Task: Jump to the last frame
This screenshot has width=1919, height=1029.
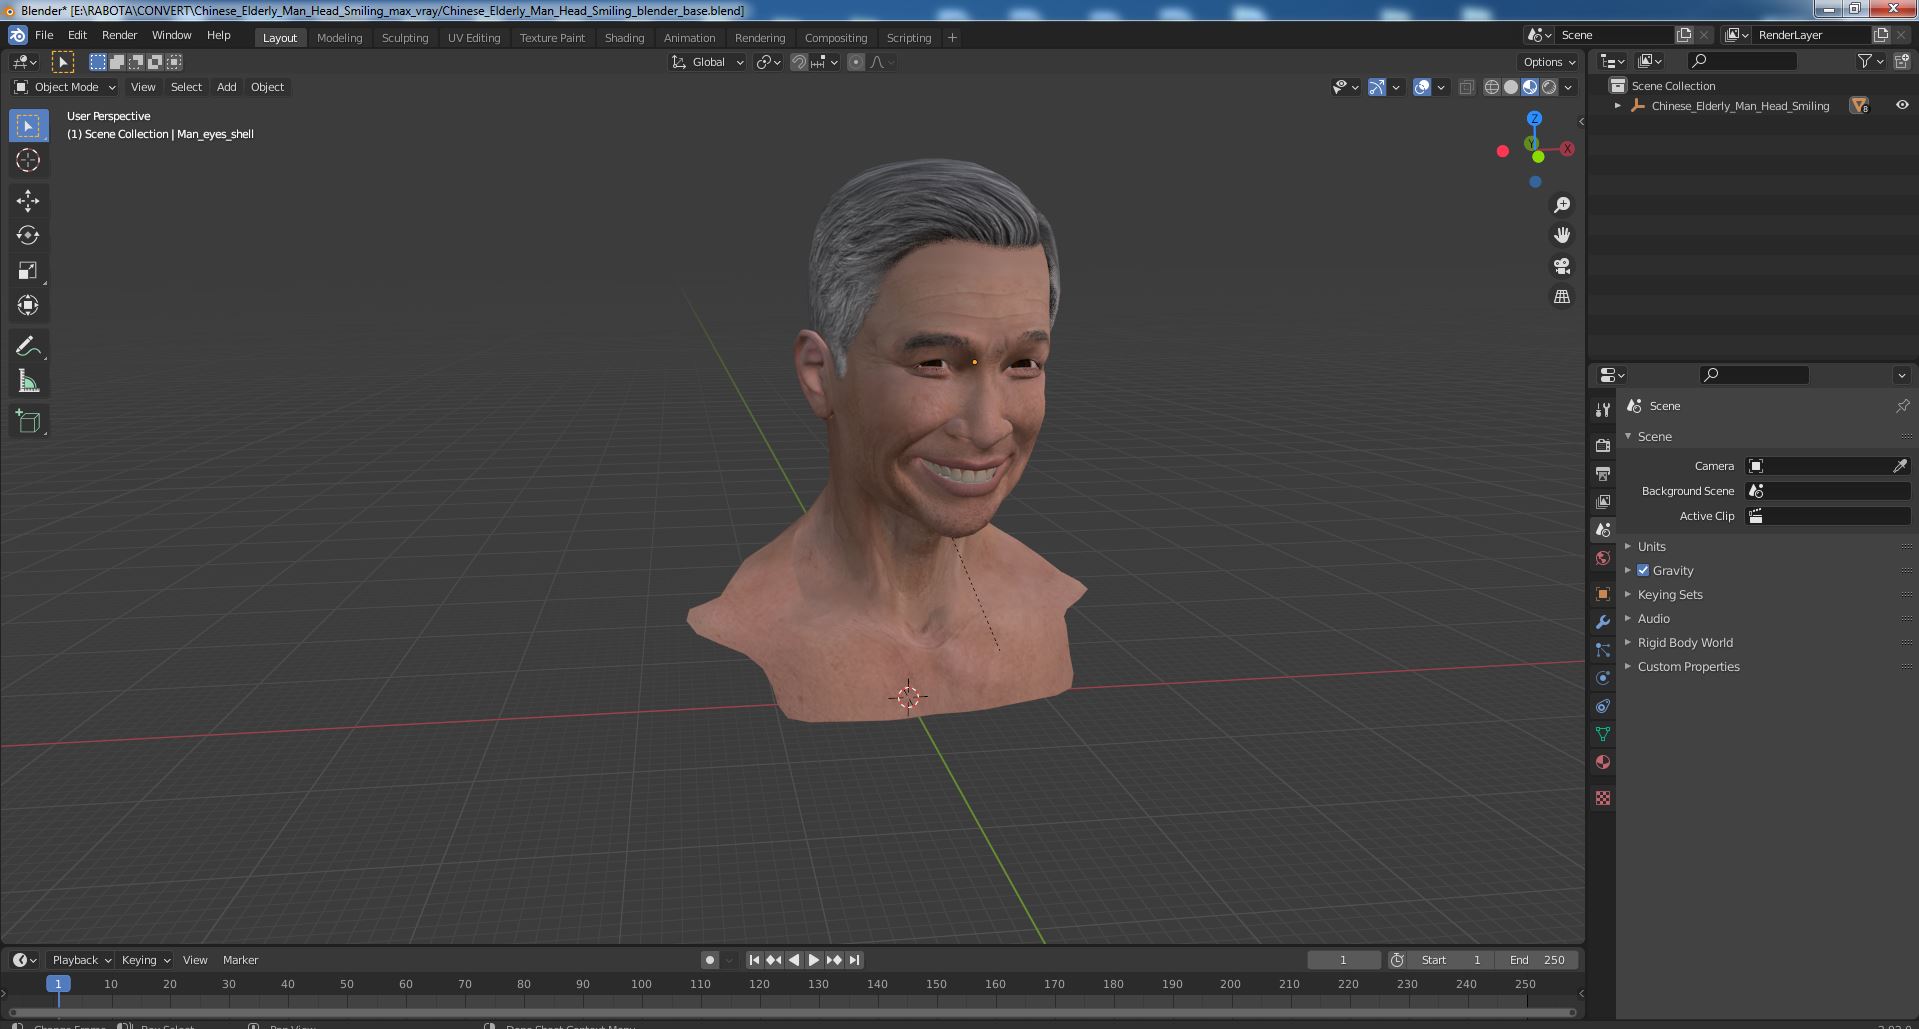Action: coord(854,960)
